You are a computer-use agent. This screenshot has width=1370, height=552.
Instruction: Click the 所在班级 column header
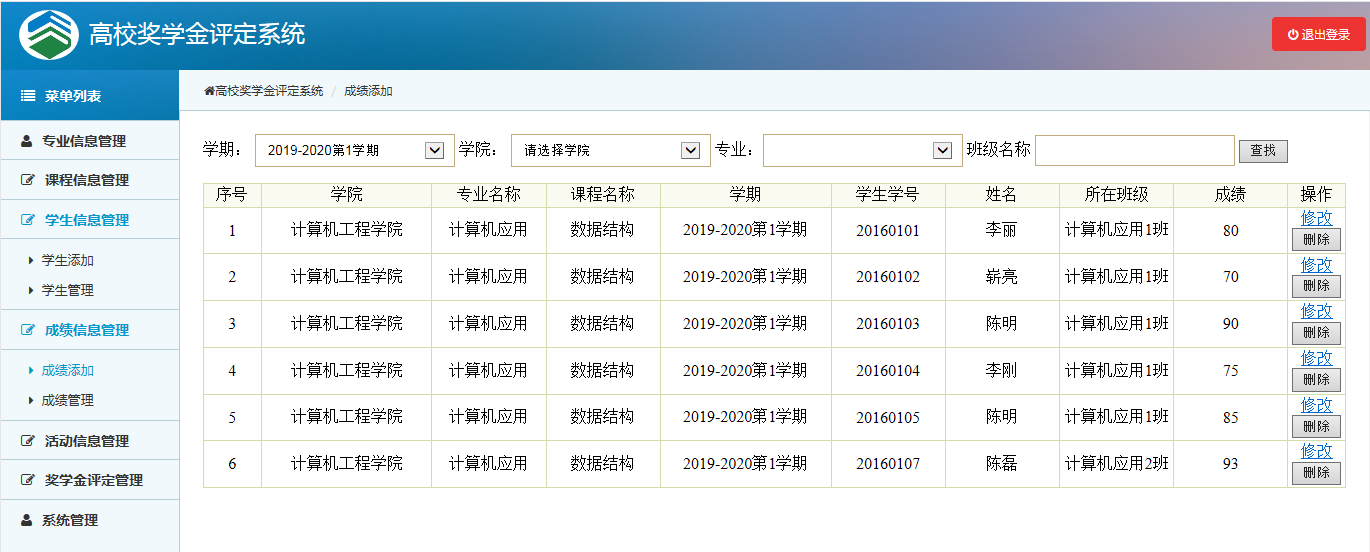1116,194
